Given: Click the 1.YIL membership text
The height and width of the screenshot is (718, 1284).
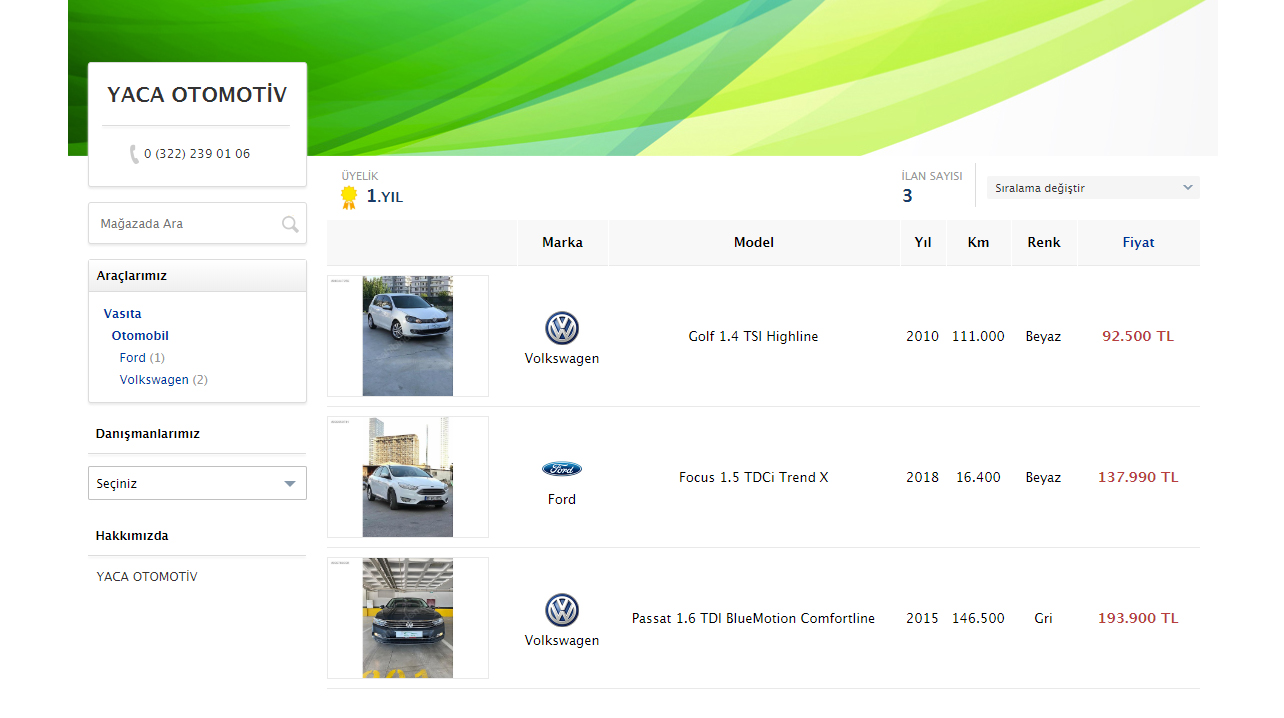Looking at the screenshot, I should point(385,196).
